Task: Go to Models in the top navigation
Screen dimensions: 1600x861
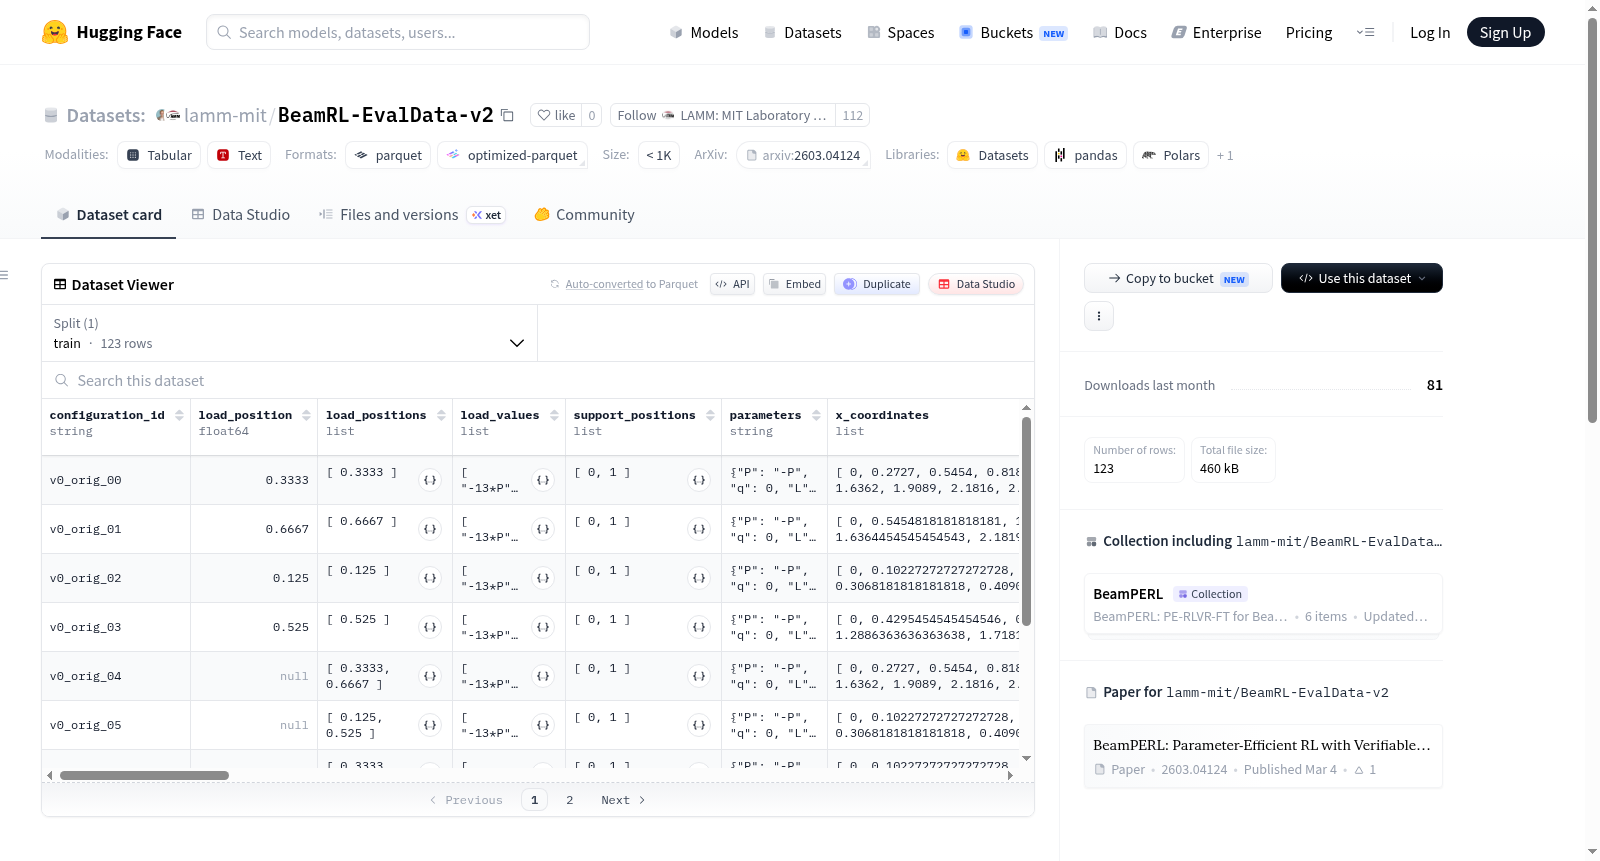Action: click(704, 32)
